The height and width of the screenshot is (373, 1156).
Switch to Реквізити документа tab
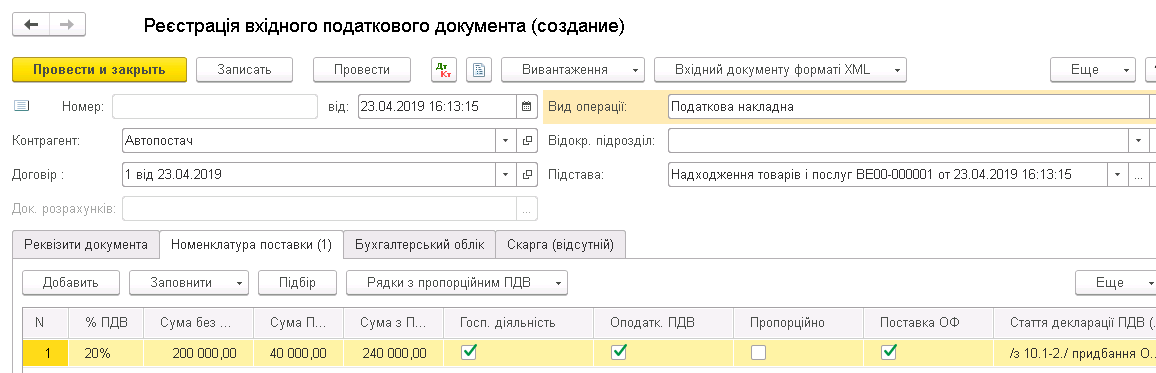(x=86, y=245)
